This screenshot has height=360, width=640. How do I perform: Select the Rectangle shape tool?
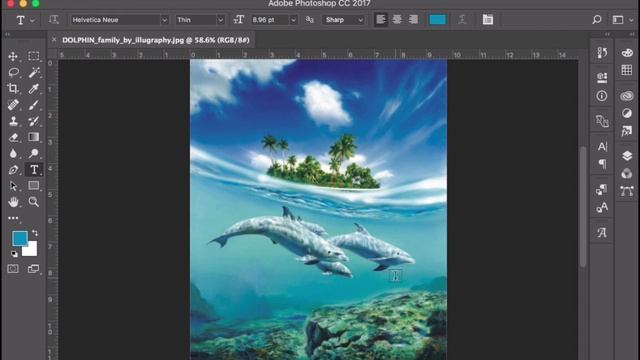[x=33, y=186]
